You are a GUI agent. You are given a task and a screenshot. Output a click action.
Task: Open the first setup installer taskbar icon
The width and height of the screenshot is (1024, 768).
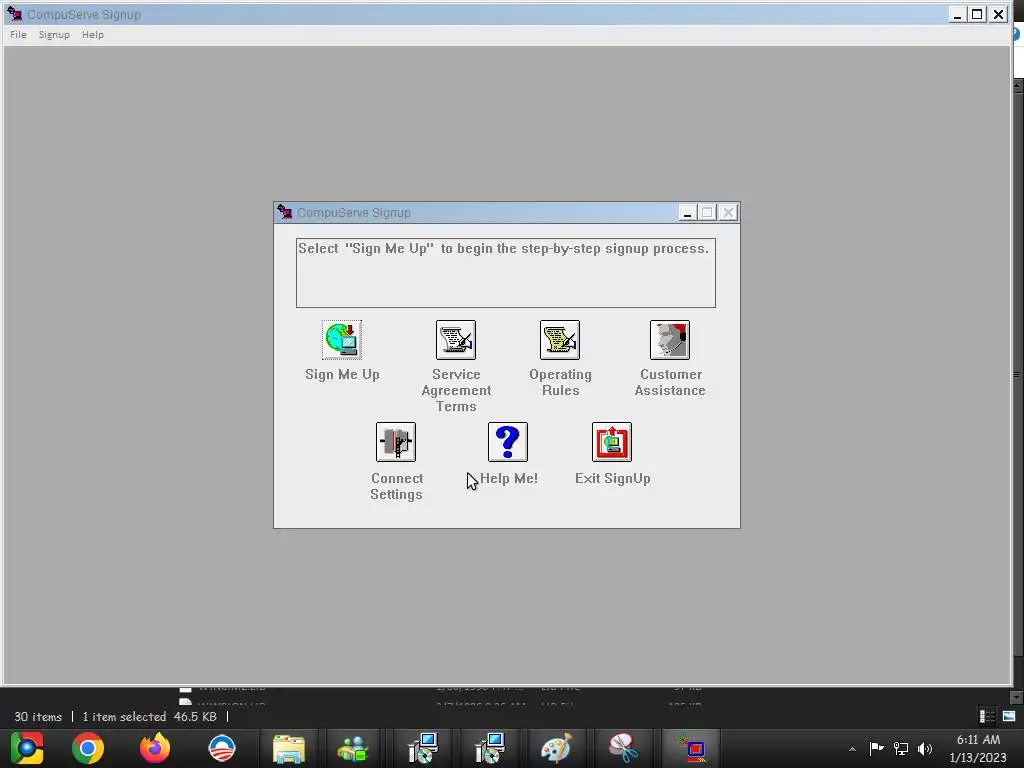pos(423,748)
